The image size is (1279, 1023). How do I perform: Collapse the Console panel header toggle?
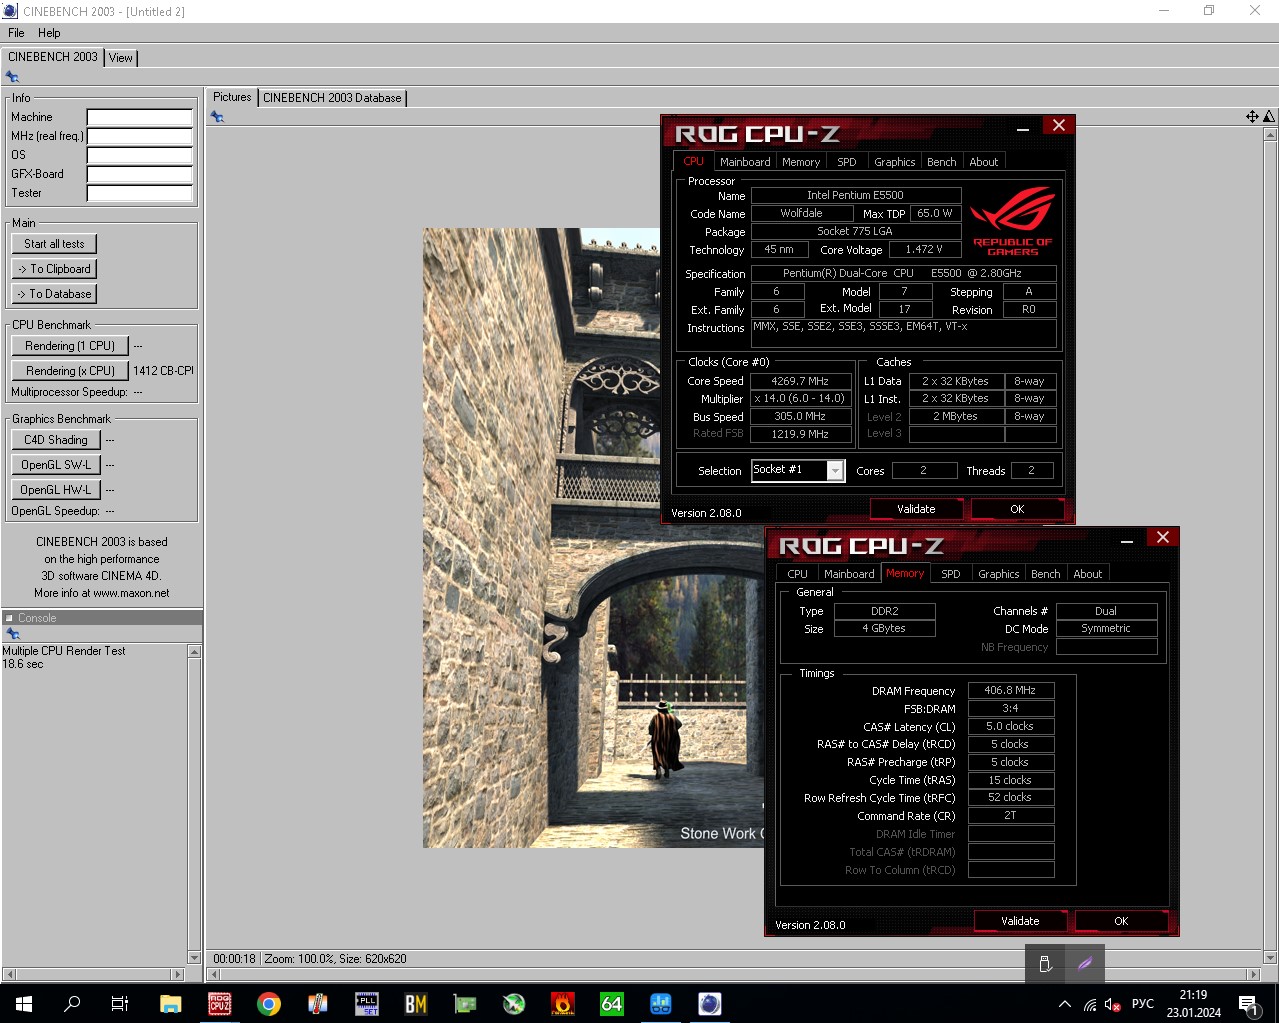click(x=9, y=618)
